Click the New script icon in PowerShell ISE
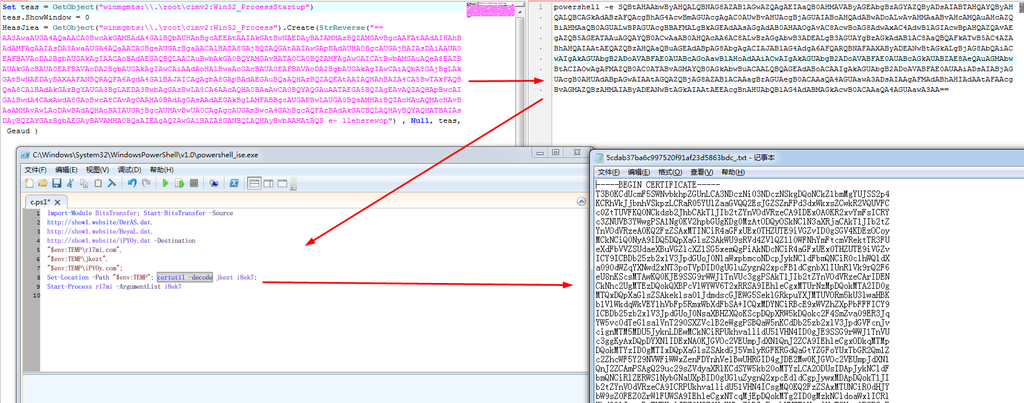 [29, 183]
